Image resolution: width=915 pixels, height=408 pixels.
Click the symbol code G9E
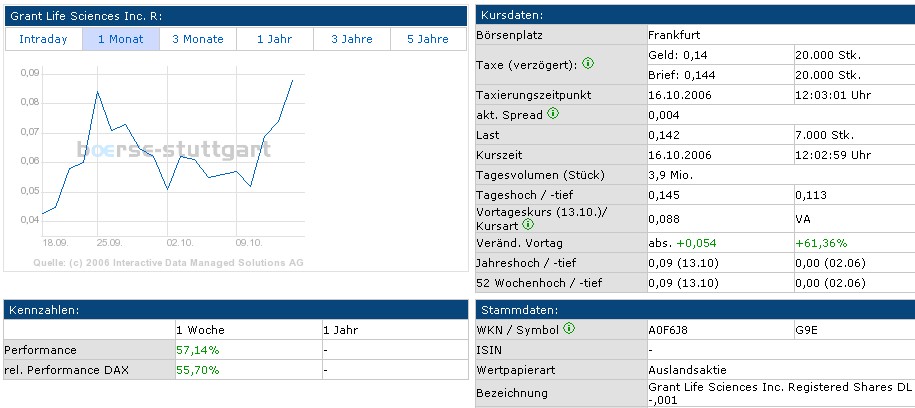[806, 329]
